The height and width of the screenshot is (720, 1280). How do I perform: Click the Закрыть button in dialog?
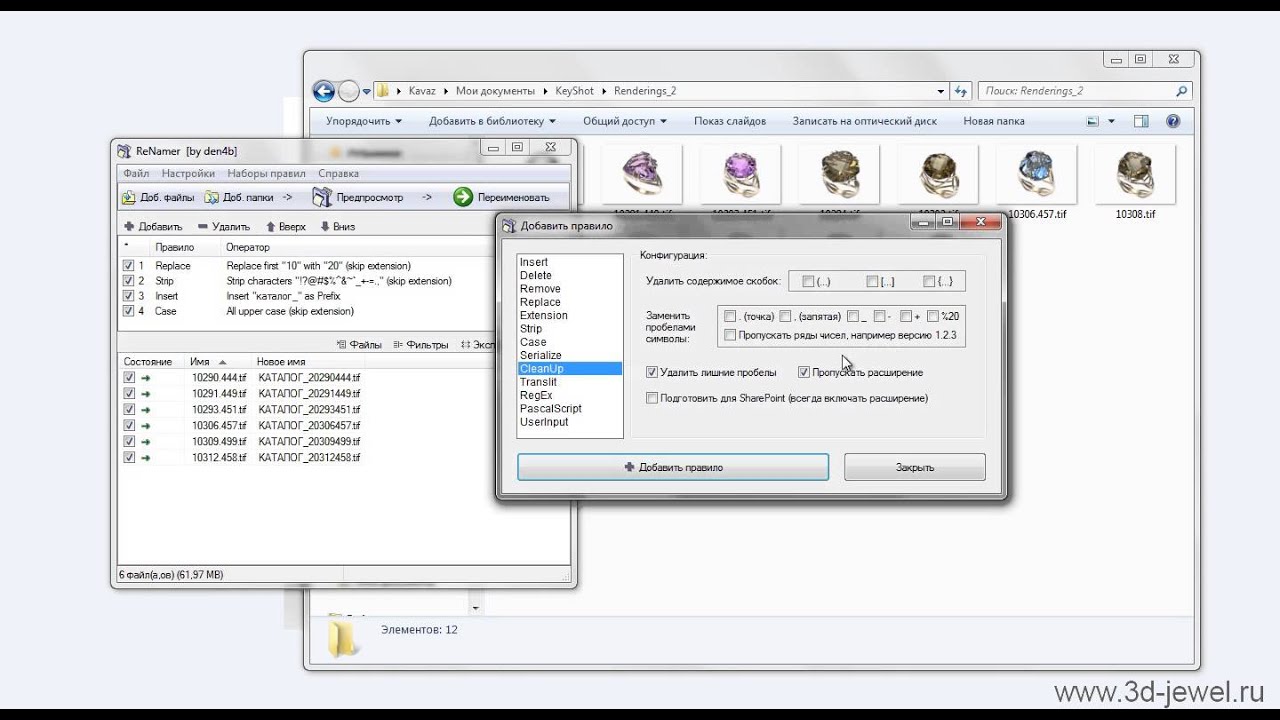[x=915, y=467]
